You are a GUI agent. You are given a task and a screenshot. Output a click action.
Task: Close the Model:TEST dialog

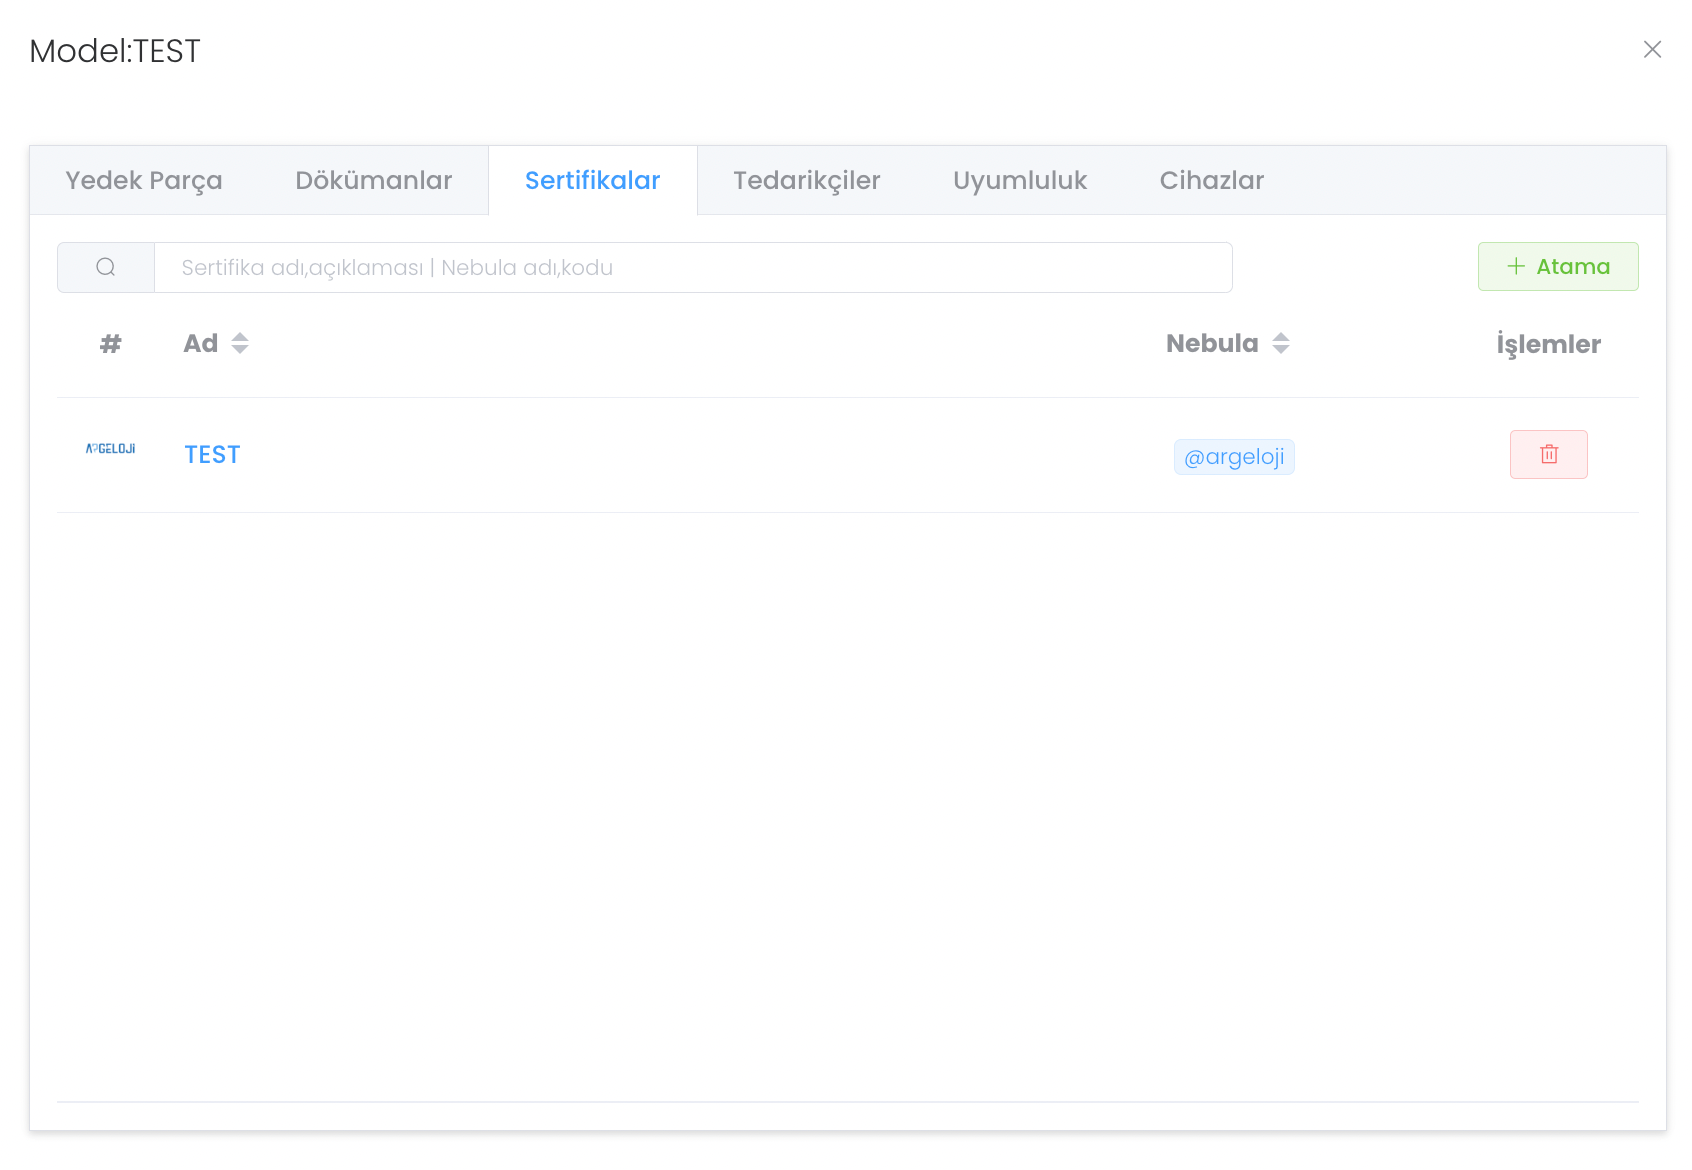1652,50
